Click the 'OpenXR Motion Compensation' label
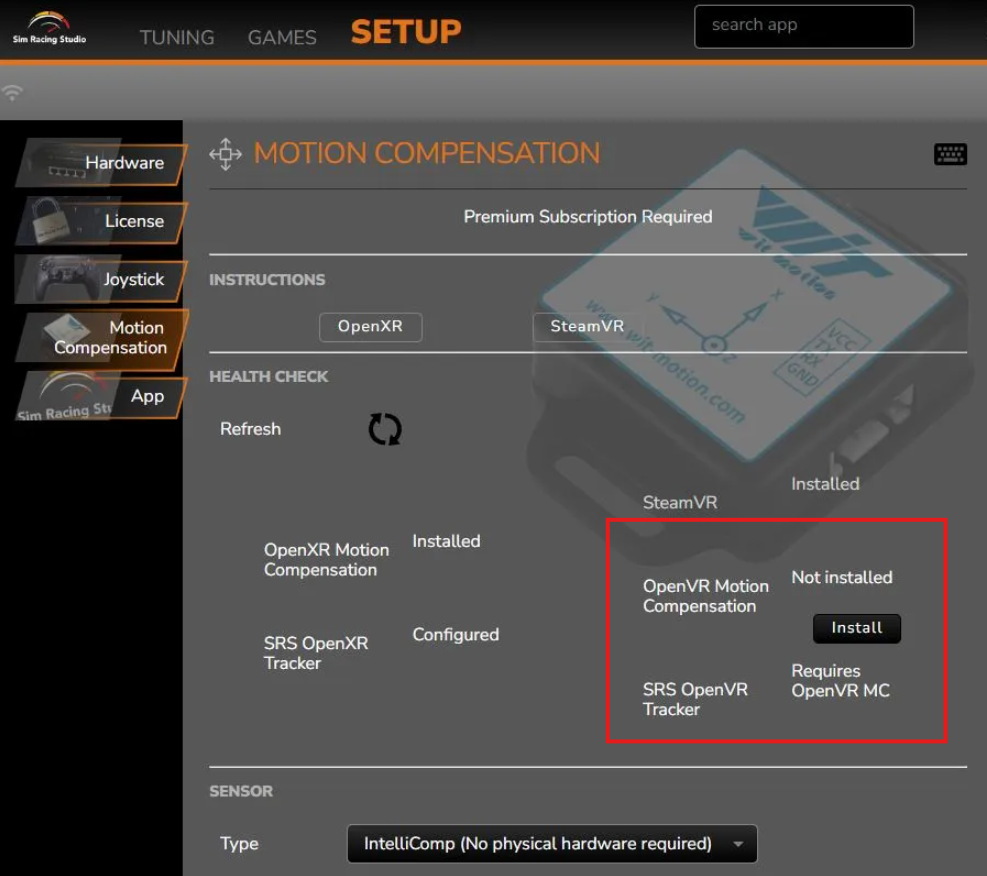Image resolution: width=987 pixels, height=876 pixels. 326,559
